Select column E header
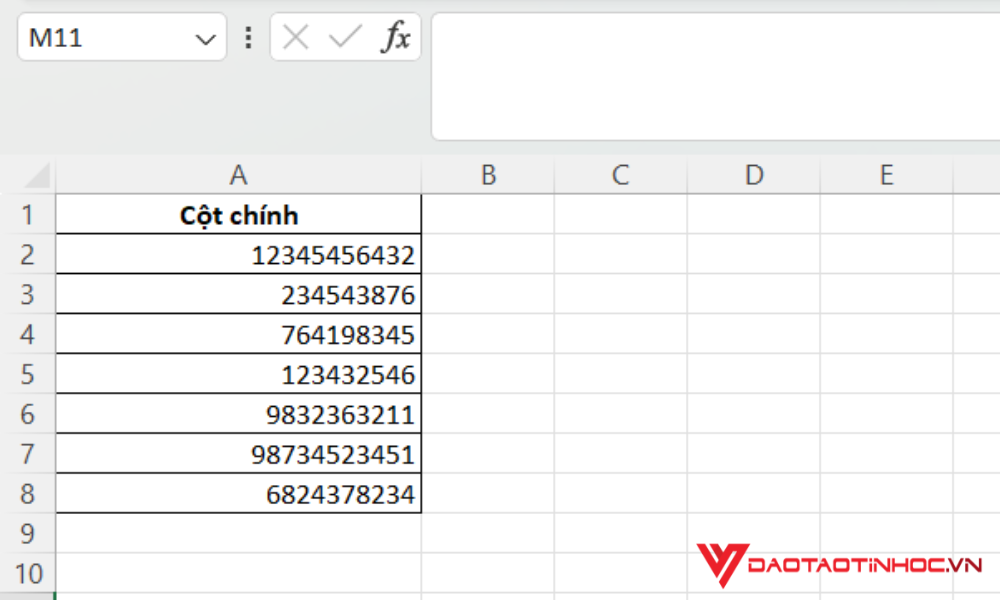1000x600 pixels. pos(886,173)
